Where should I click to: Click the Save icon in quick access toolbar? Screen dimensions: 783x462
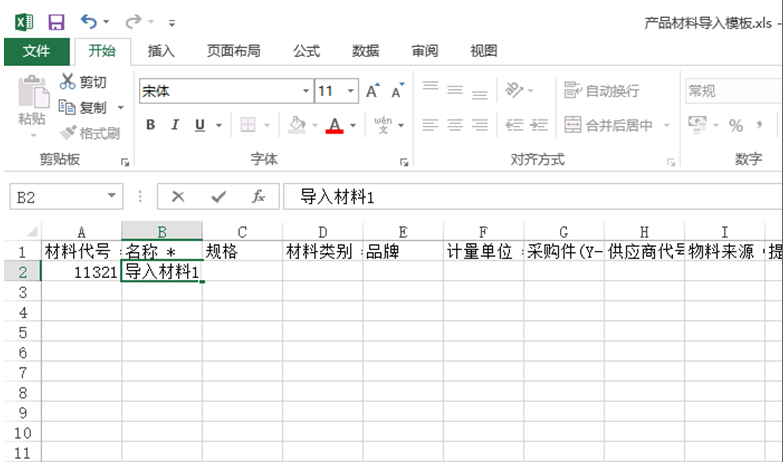[56, 22]
